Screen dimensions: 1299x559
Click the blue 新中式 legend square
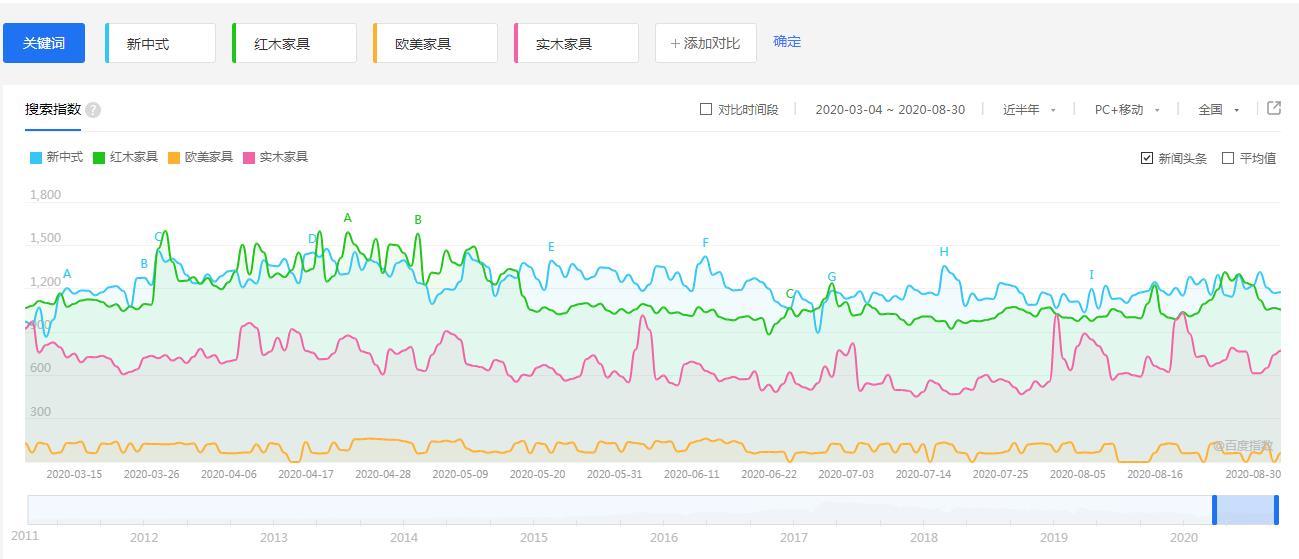36,158
